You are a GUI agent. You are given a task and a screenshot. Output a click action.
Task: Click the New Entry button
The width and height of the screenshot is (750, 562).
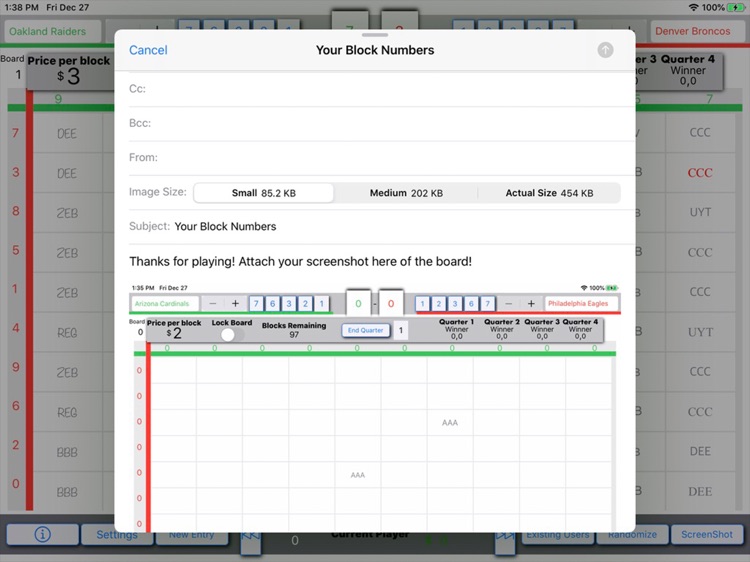(x=191, y=535)
